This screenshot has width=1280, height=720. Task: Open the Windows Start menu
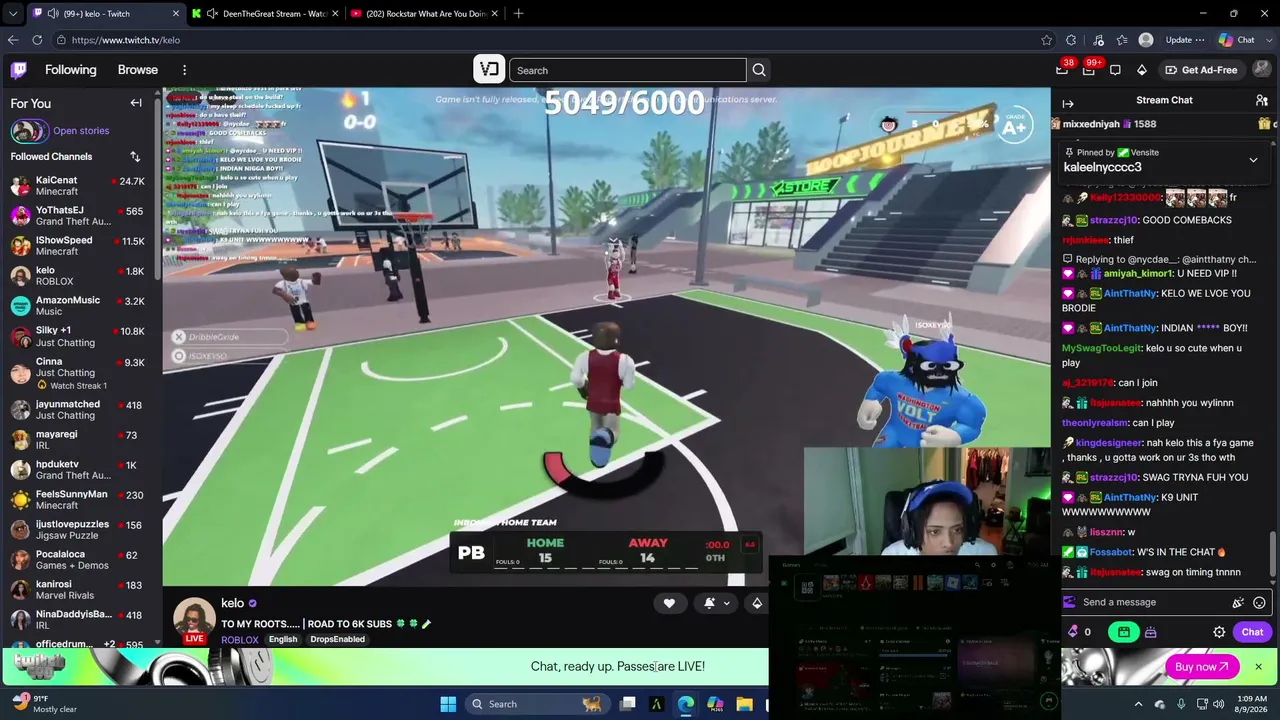(x=448, y=704)
